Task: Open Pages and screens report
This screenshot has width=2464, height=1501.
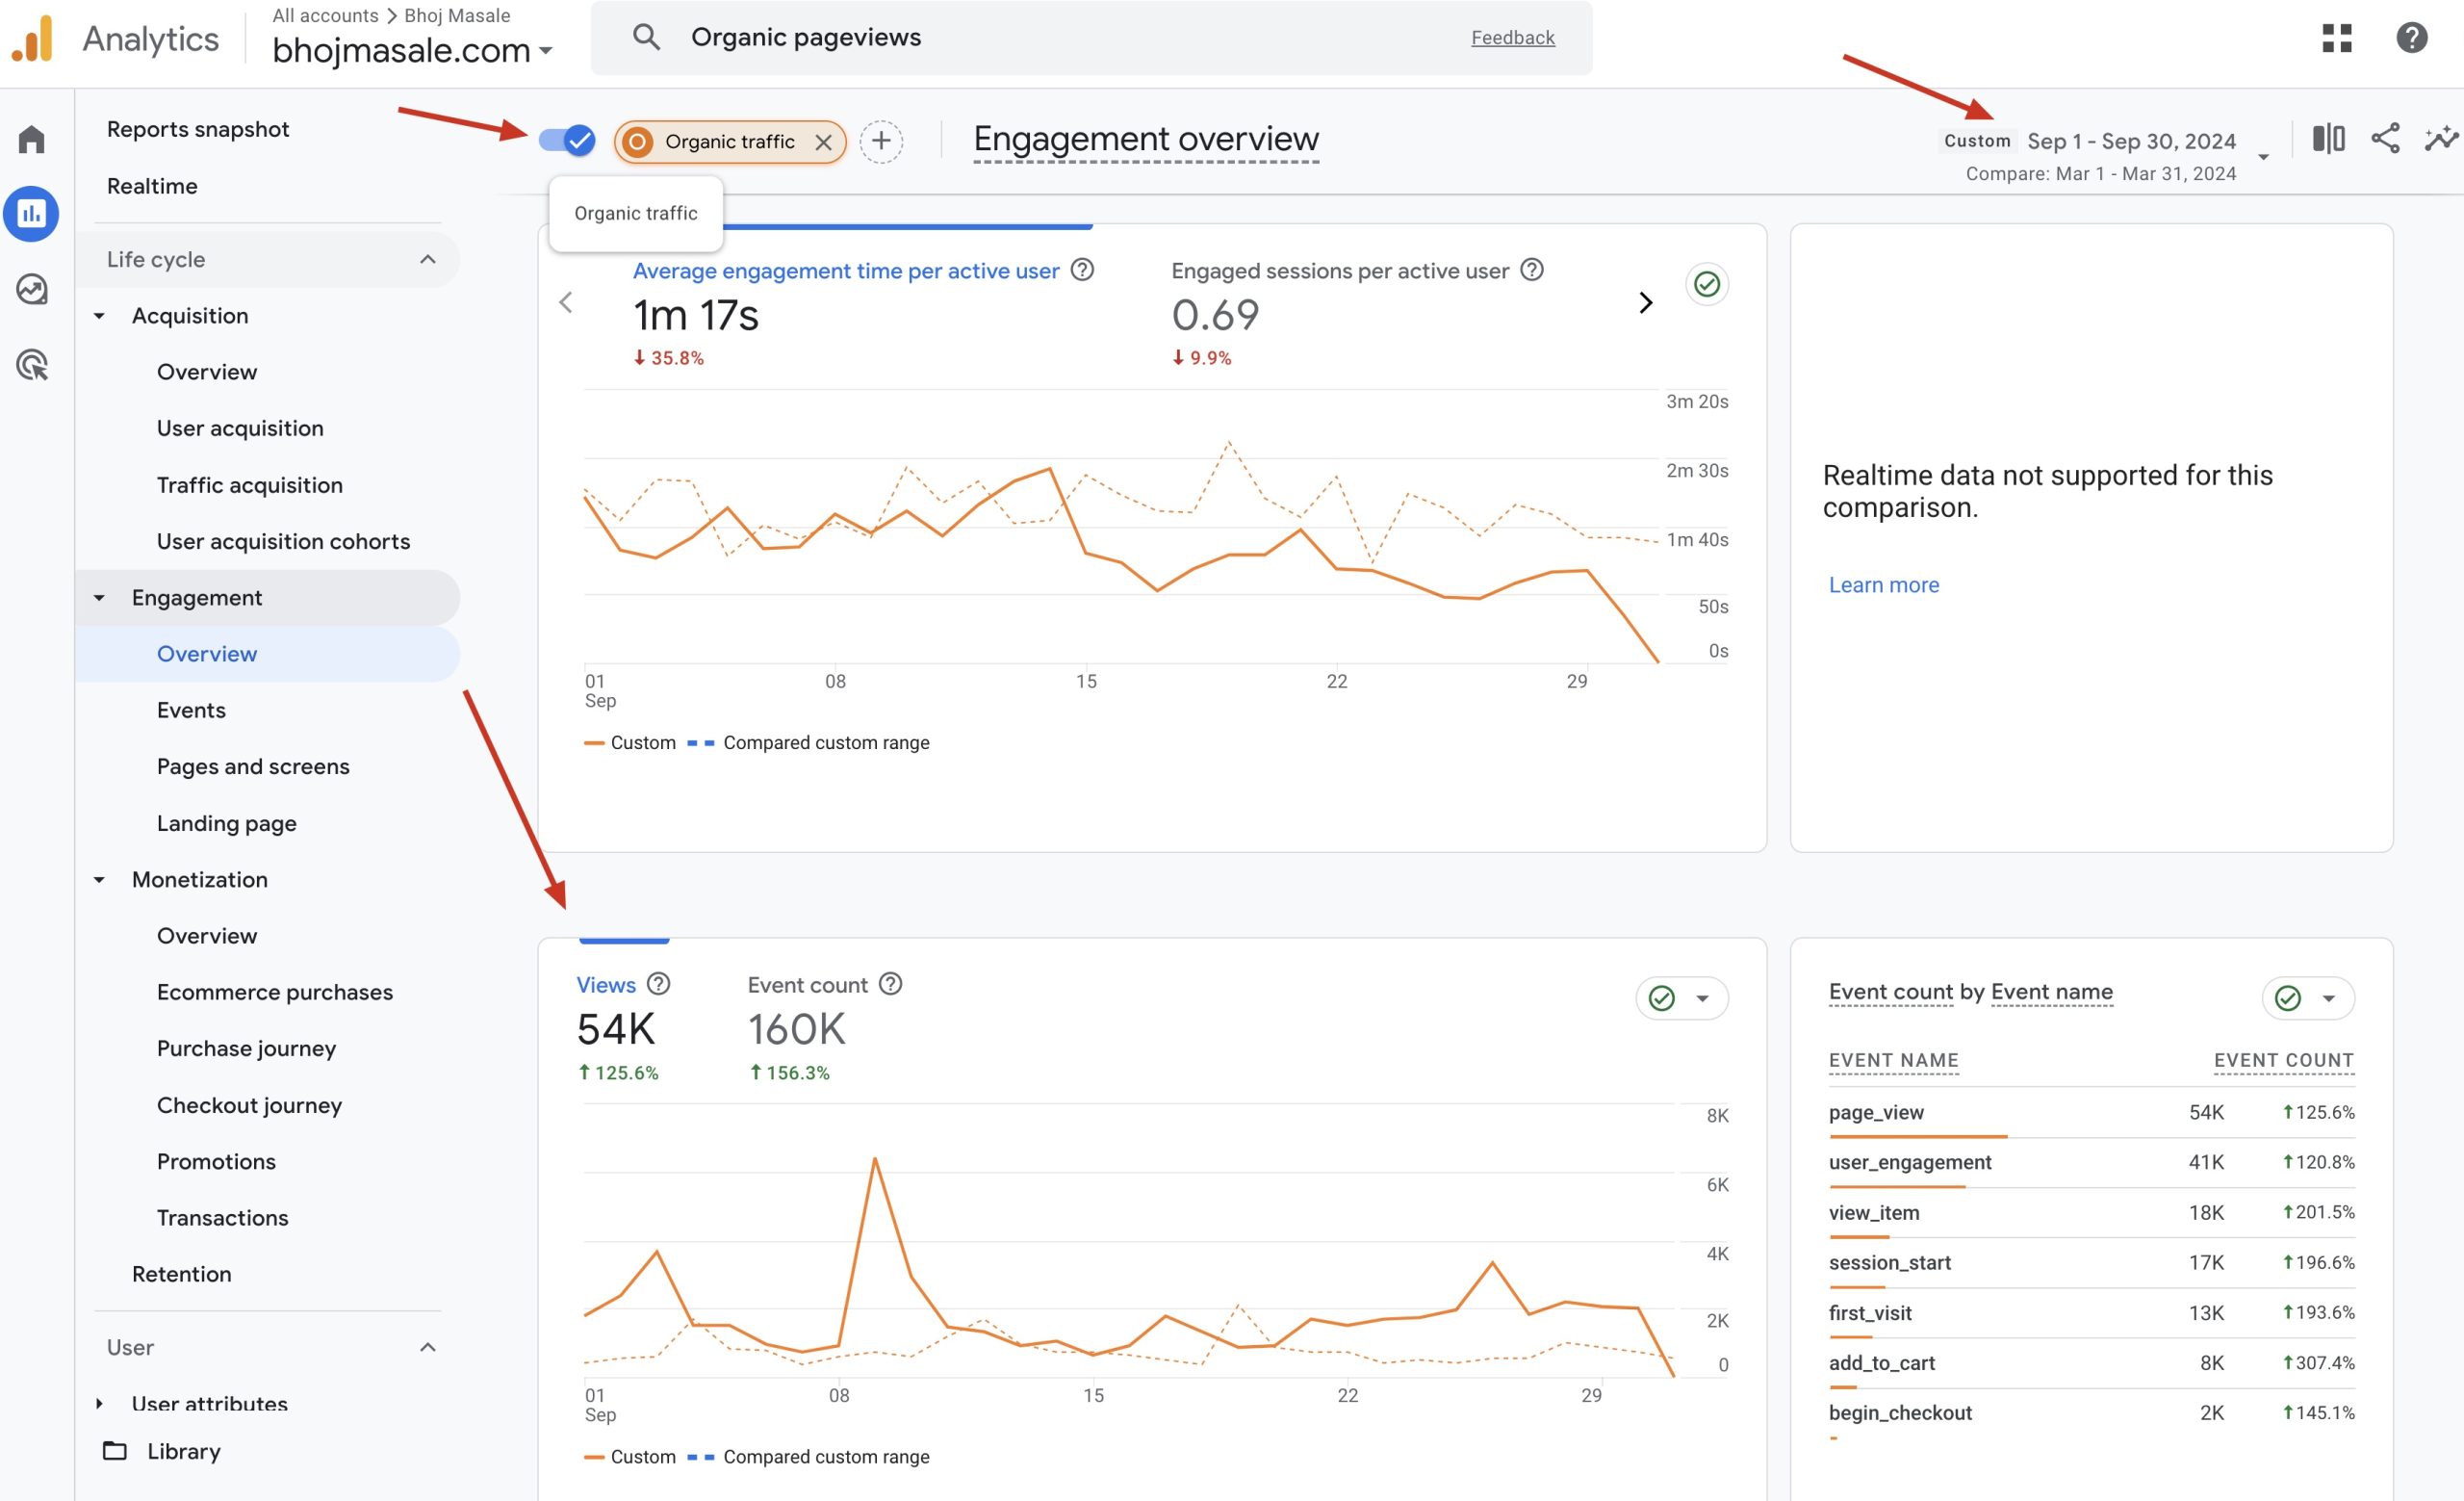Action: (253, 767)
